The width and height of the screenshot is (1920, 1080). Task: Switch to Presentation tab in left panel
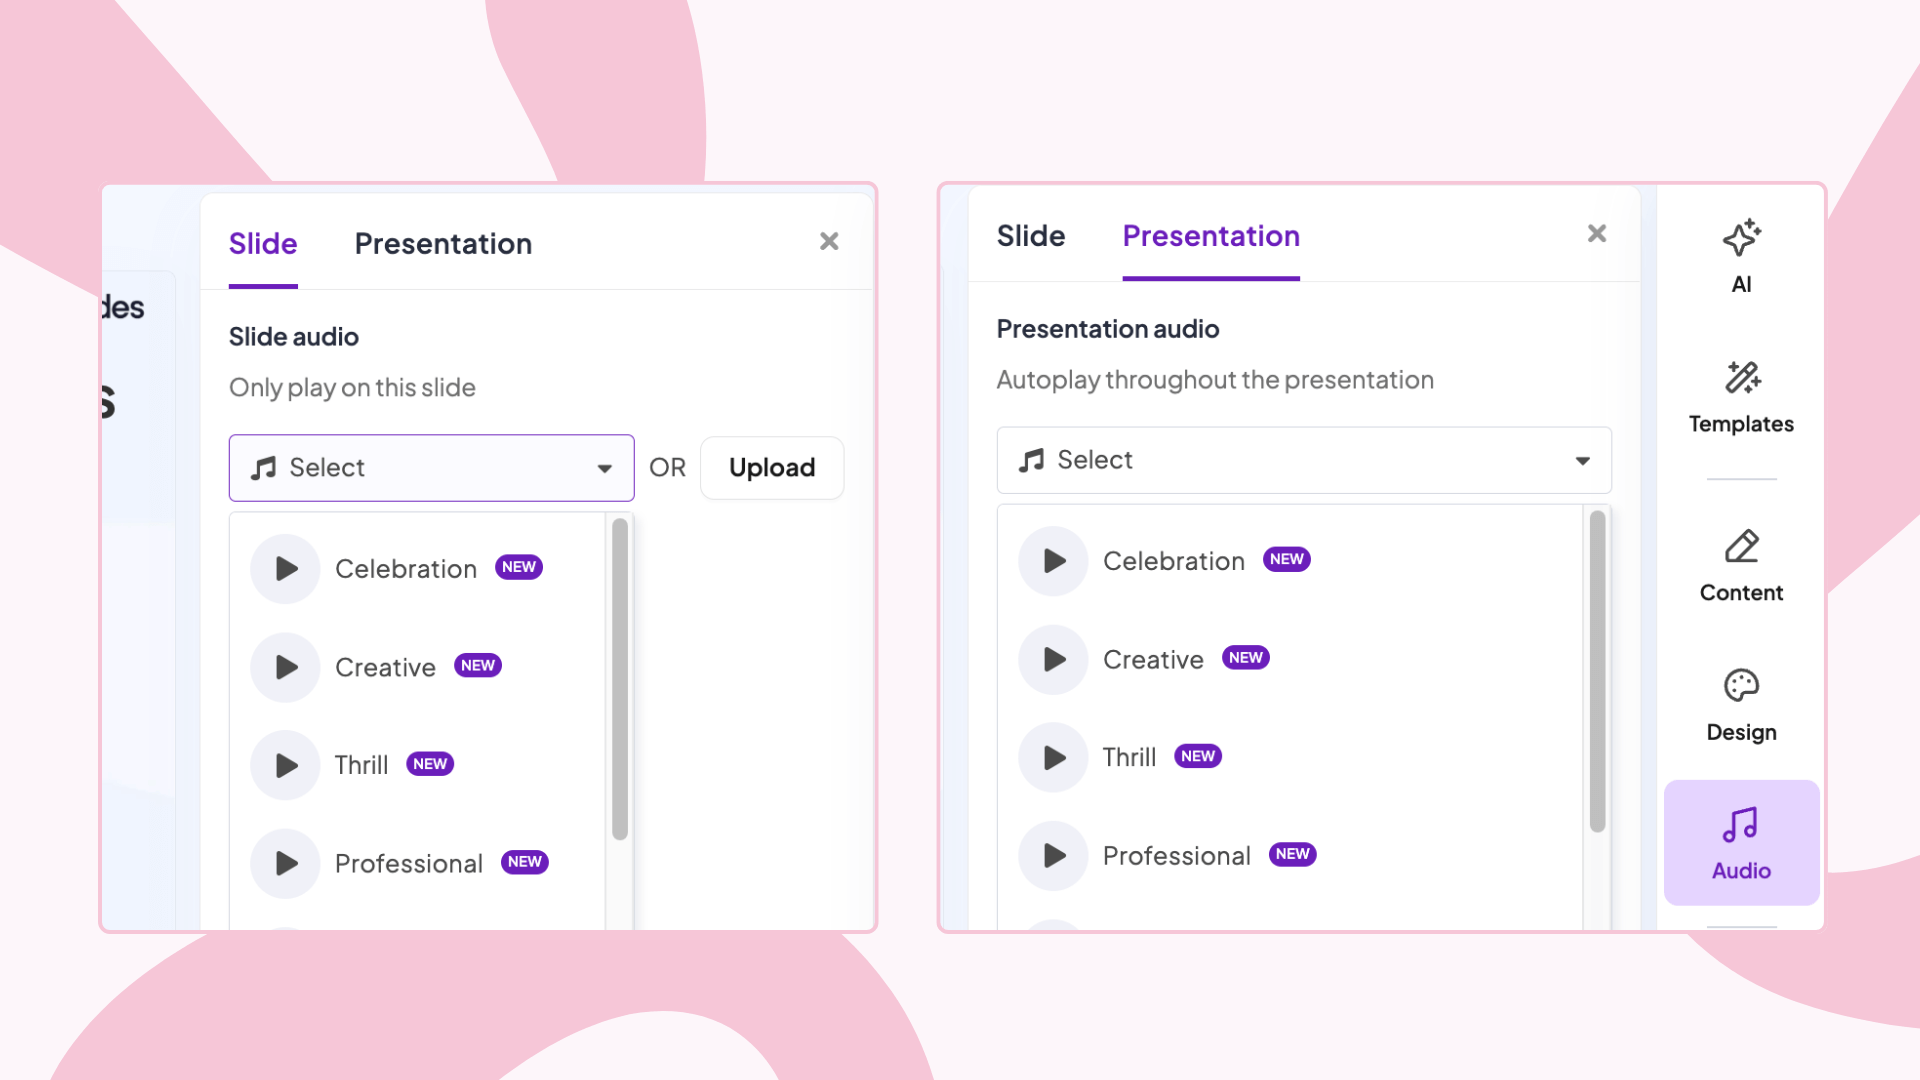[443, 244]
